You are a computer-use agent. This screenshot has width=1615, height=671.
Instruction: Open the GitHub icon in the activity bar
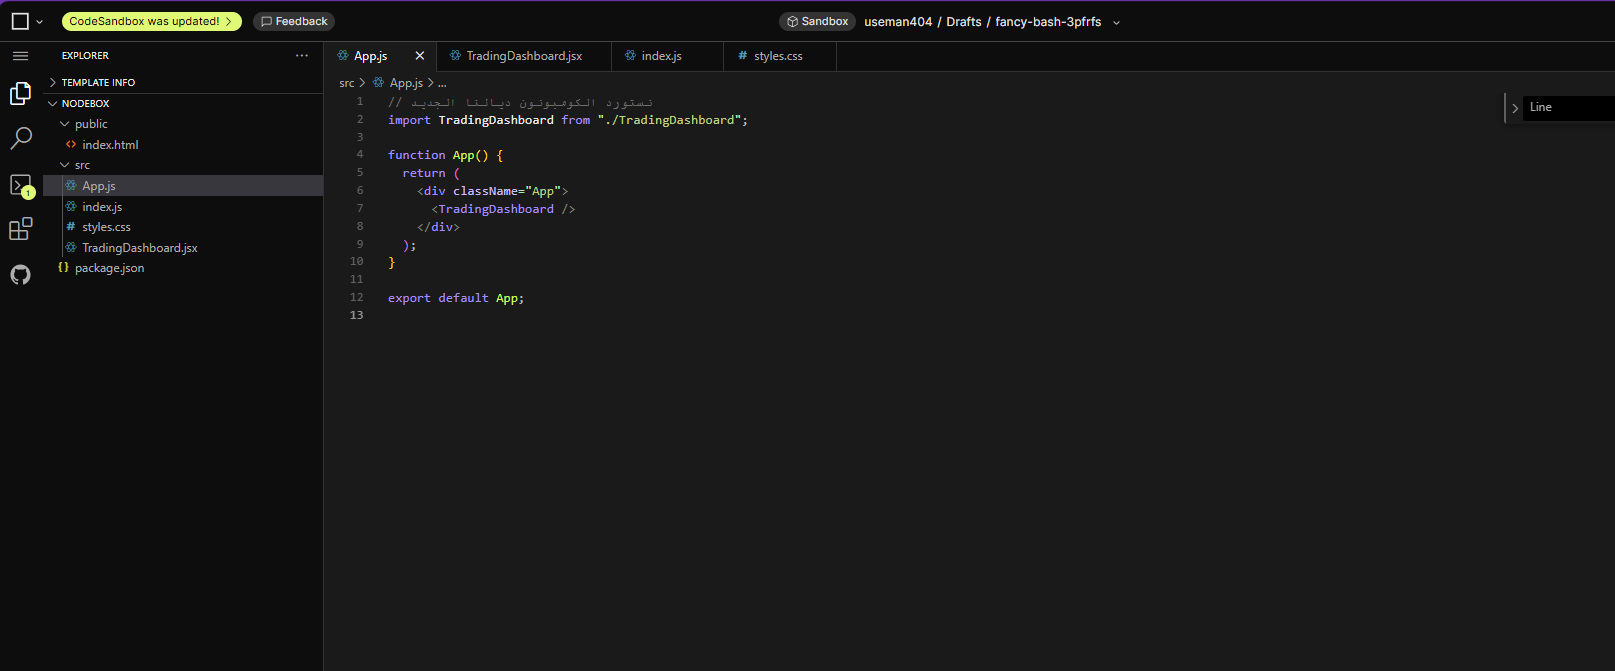[x=21, y=275]
